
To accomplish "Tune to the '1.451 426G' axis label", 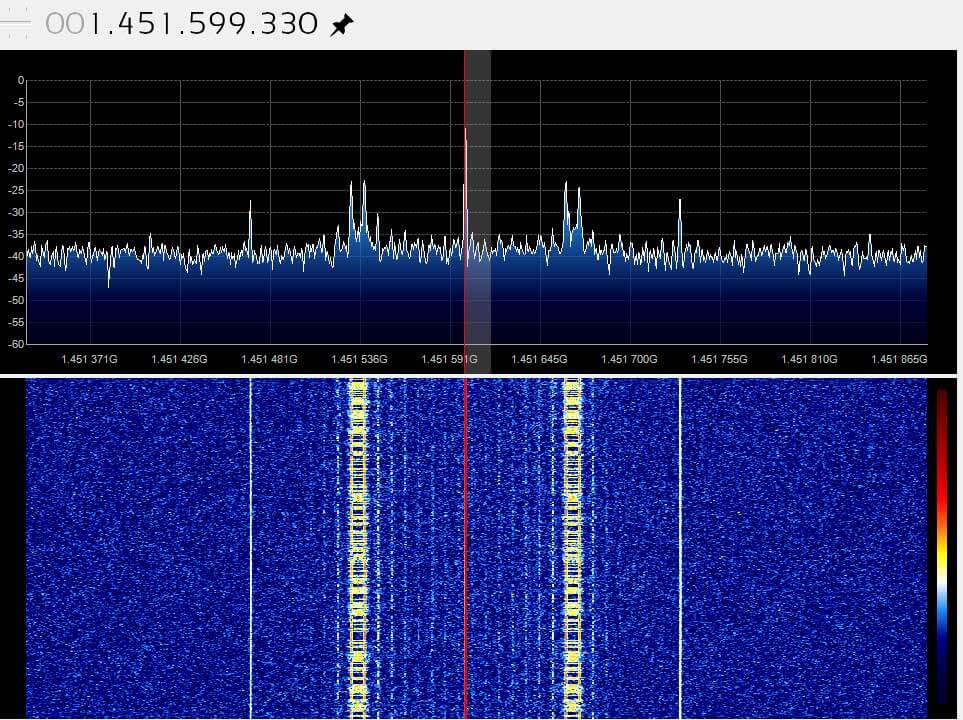I will [x=179, y=359].
